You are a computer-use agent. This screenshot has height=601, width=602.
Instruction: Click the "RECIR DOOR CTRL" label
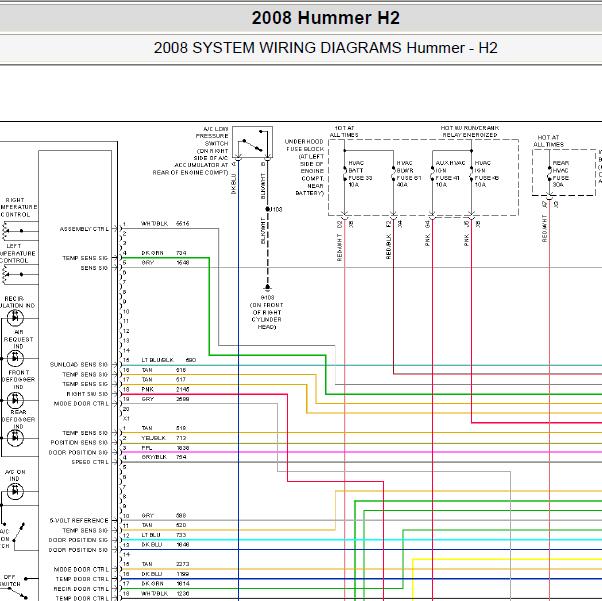(81, 589)
